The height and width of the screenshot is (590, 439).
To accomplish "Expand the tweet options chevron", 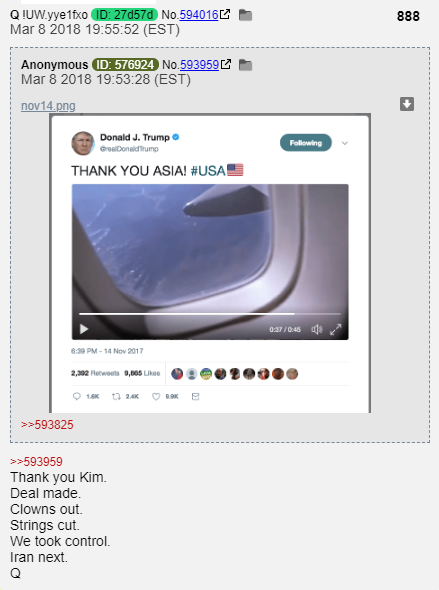I will (x=345, y=143).
